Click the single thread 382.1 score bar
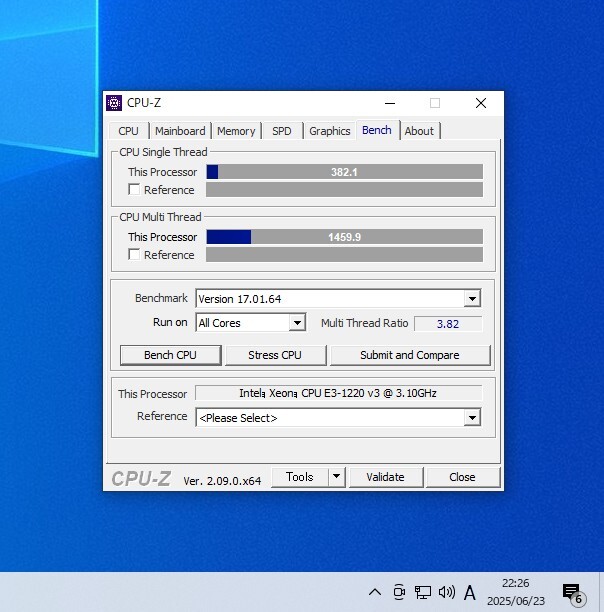604x612 pixels. [345, 172]
